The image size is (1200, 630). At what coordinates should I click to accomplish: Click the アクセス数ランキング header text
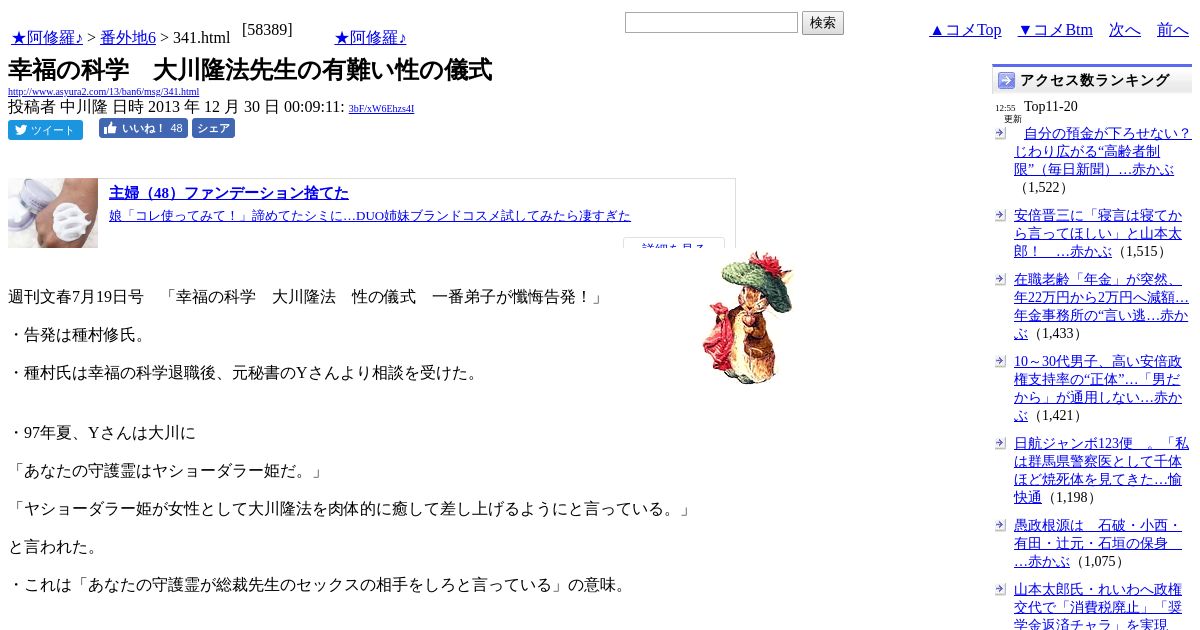(x=1094, y=80)
